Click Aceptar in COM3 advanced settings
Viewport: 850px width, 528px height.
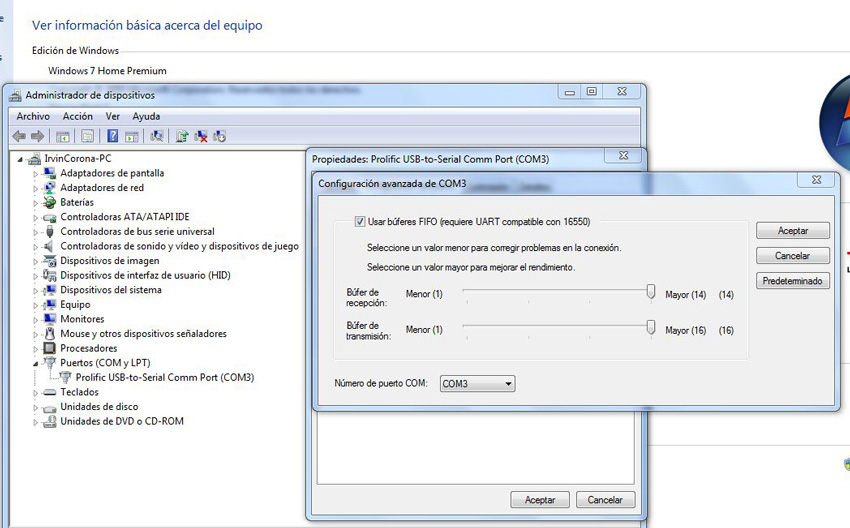coord(793,230)
